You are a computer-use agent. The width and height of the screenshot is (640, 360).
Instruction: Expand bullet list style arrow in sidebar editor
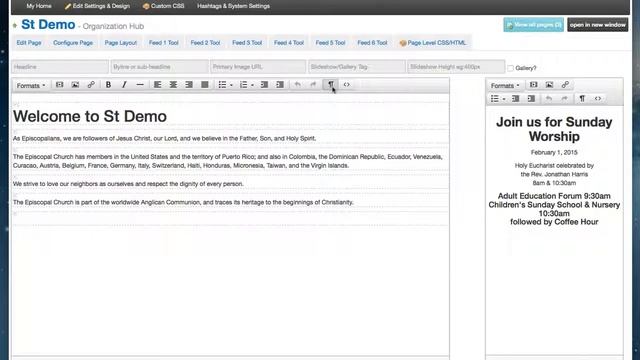click(x=504, y=99)
